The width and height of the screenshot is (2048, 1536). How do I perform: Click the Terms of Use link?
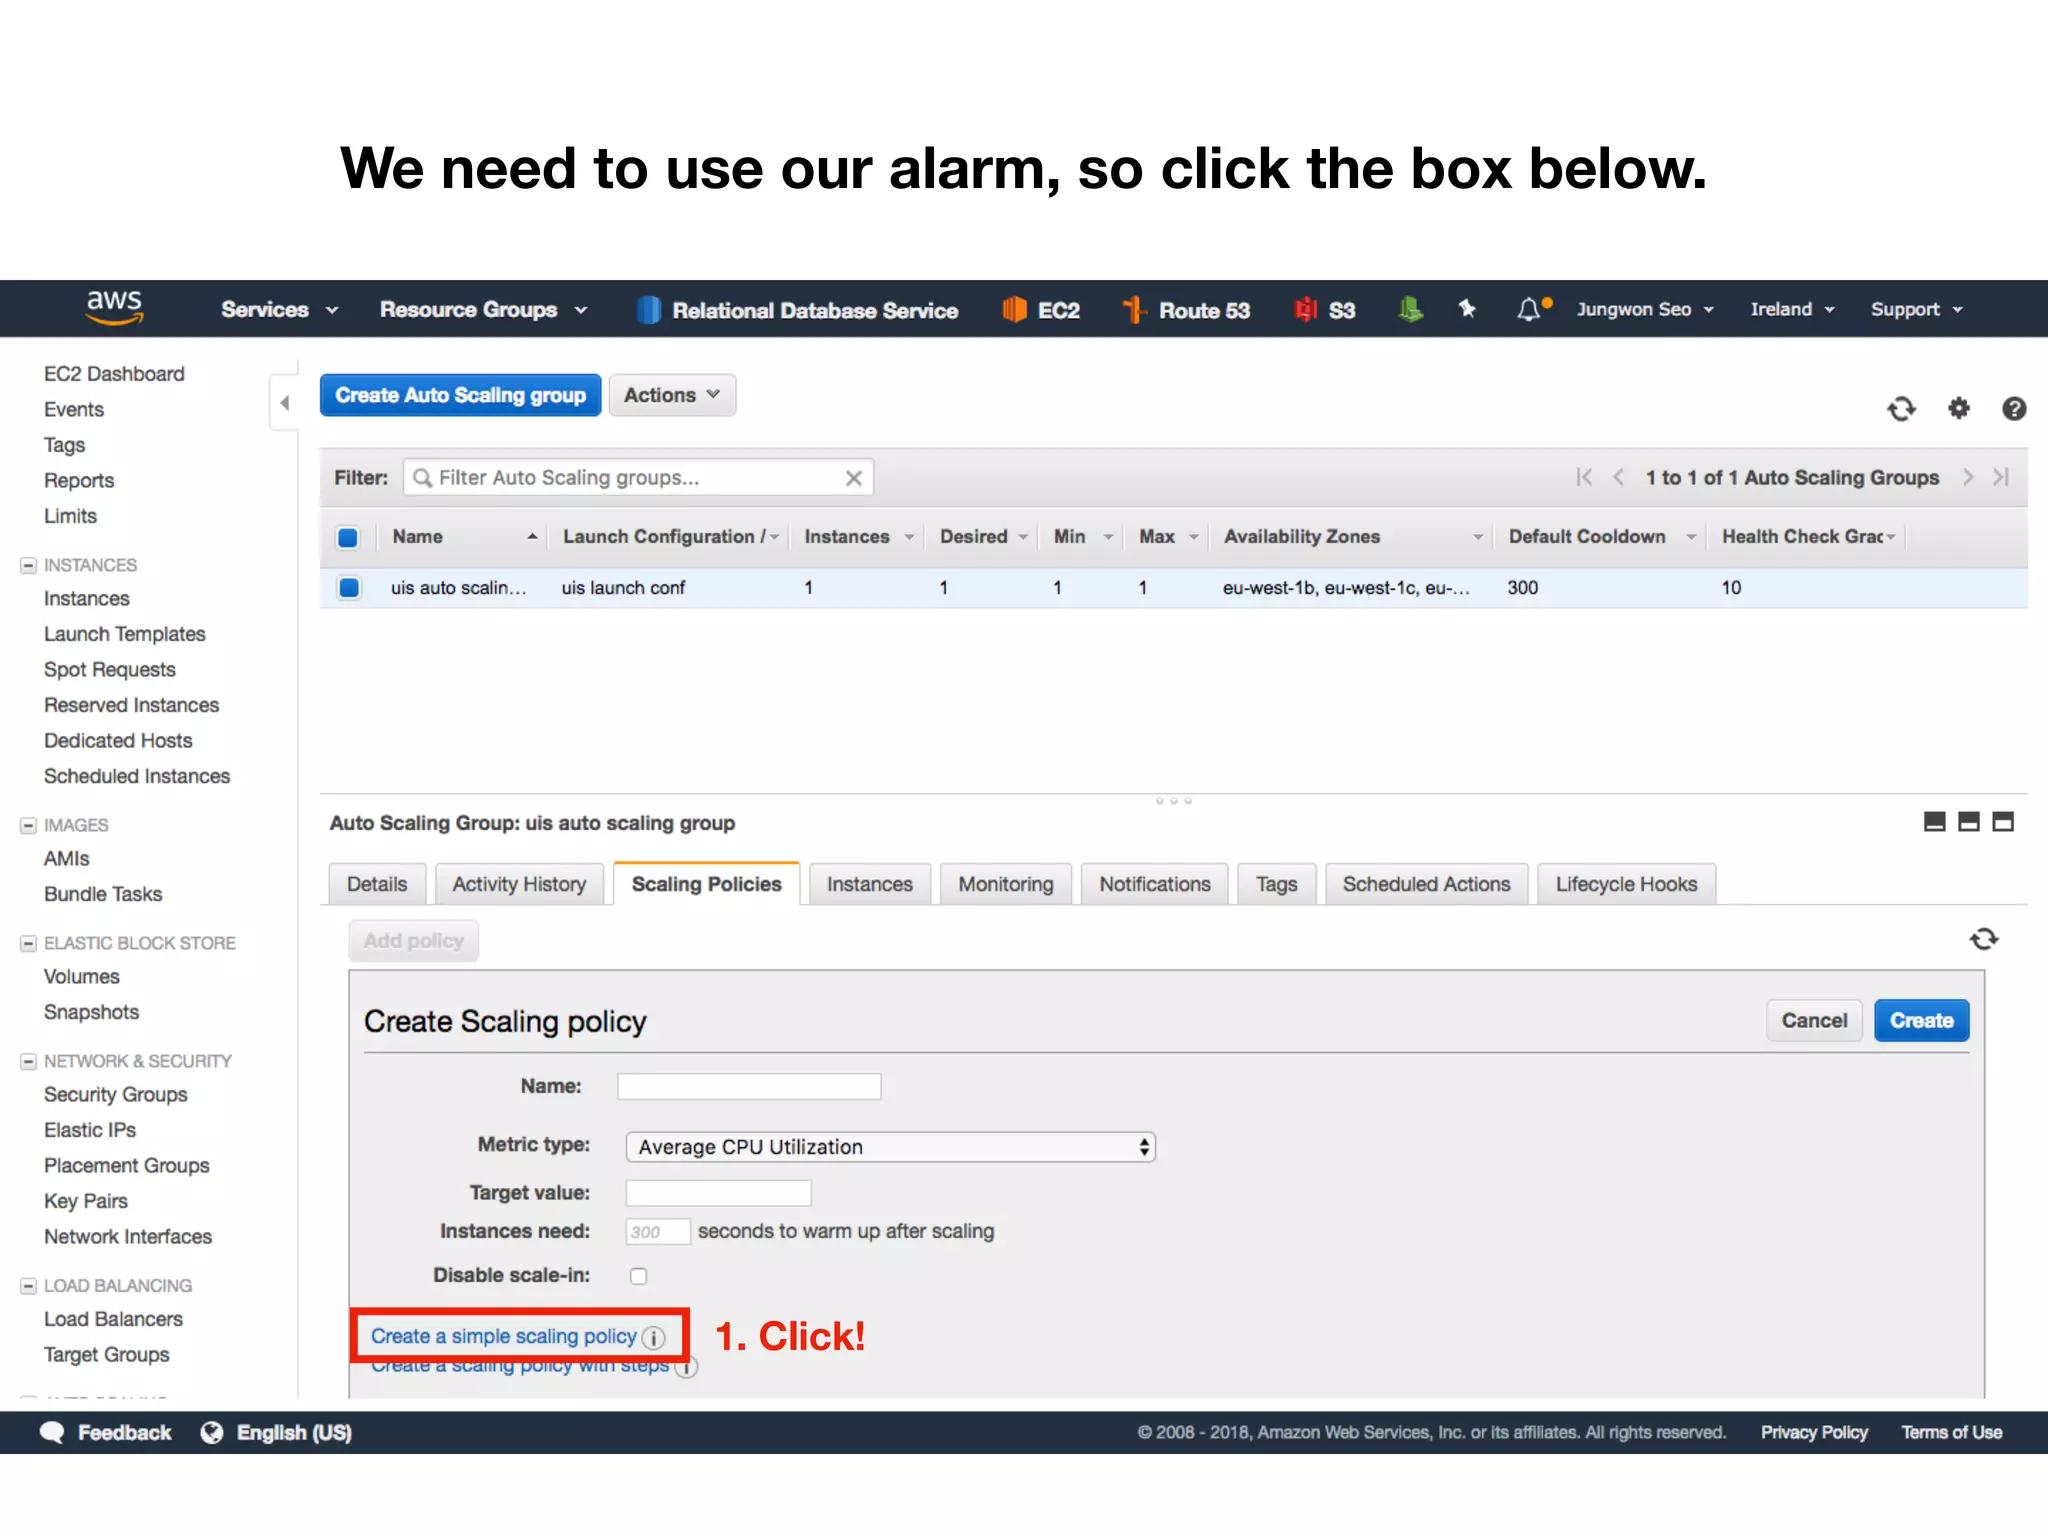1951,1432
